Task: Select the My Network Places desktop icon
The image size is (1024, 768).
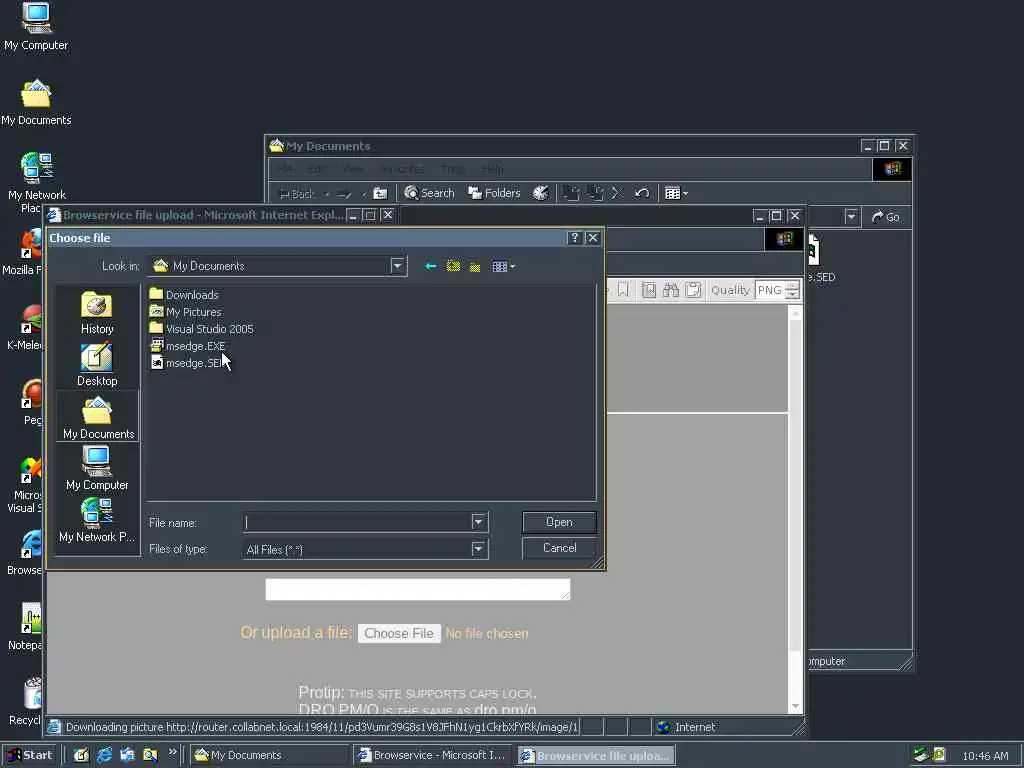Action: (x=37, y=182)
